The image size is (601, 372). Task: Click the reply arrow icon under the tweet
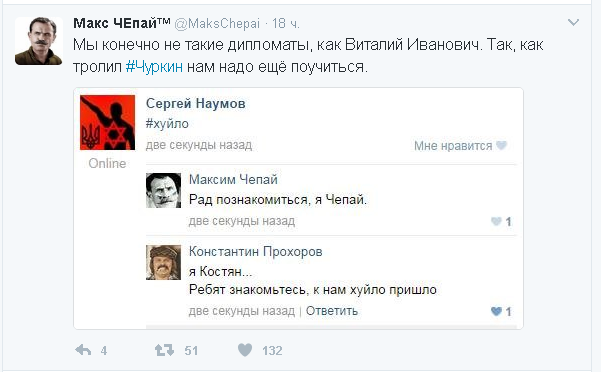(x=83, y=350)
